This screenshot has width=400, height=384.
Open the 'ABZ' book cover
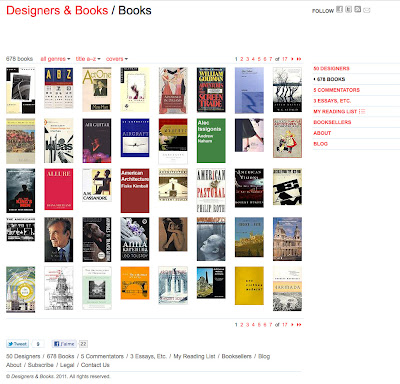point(59,88)
